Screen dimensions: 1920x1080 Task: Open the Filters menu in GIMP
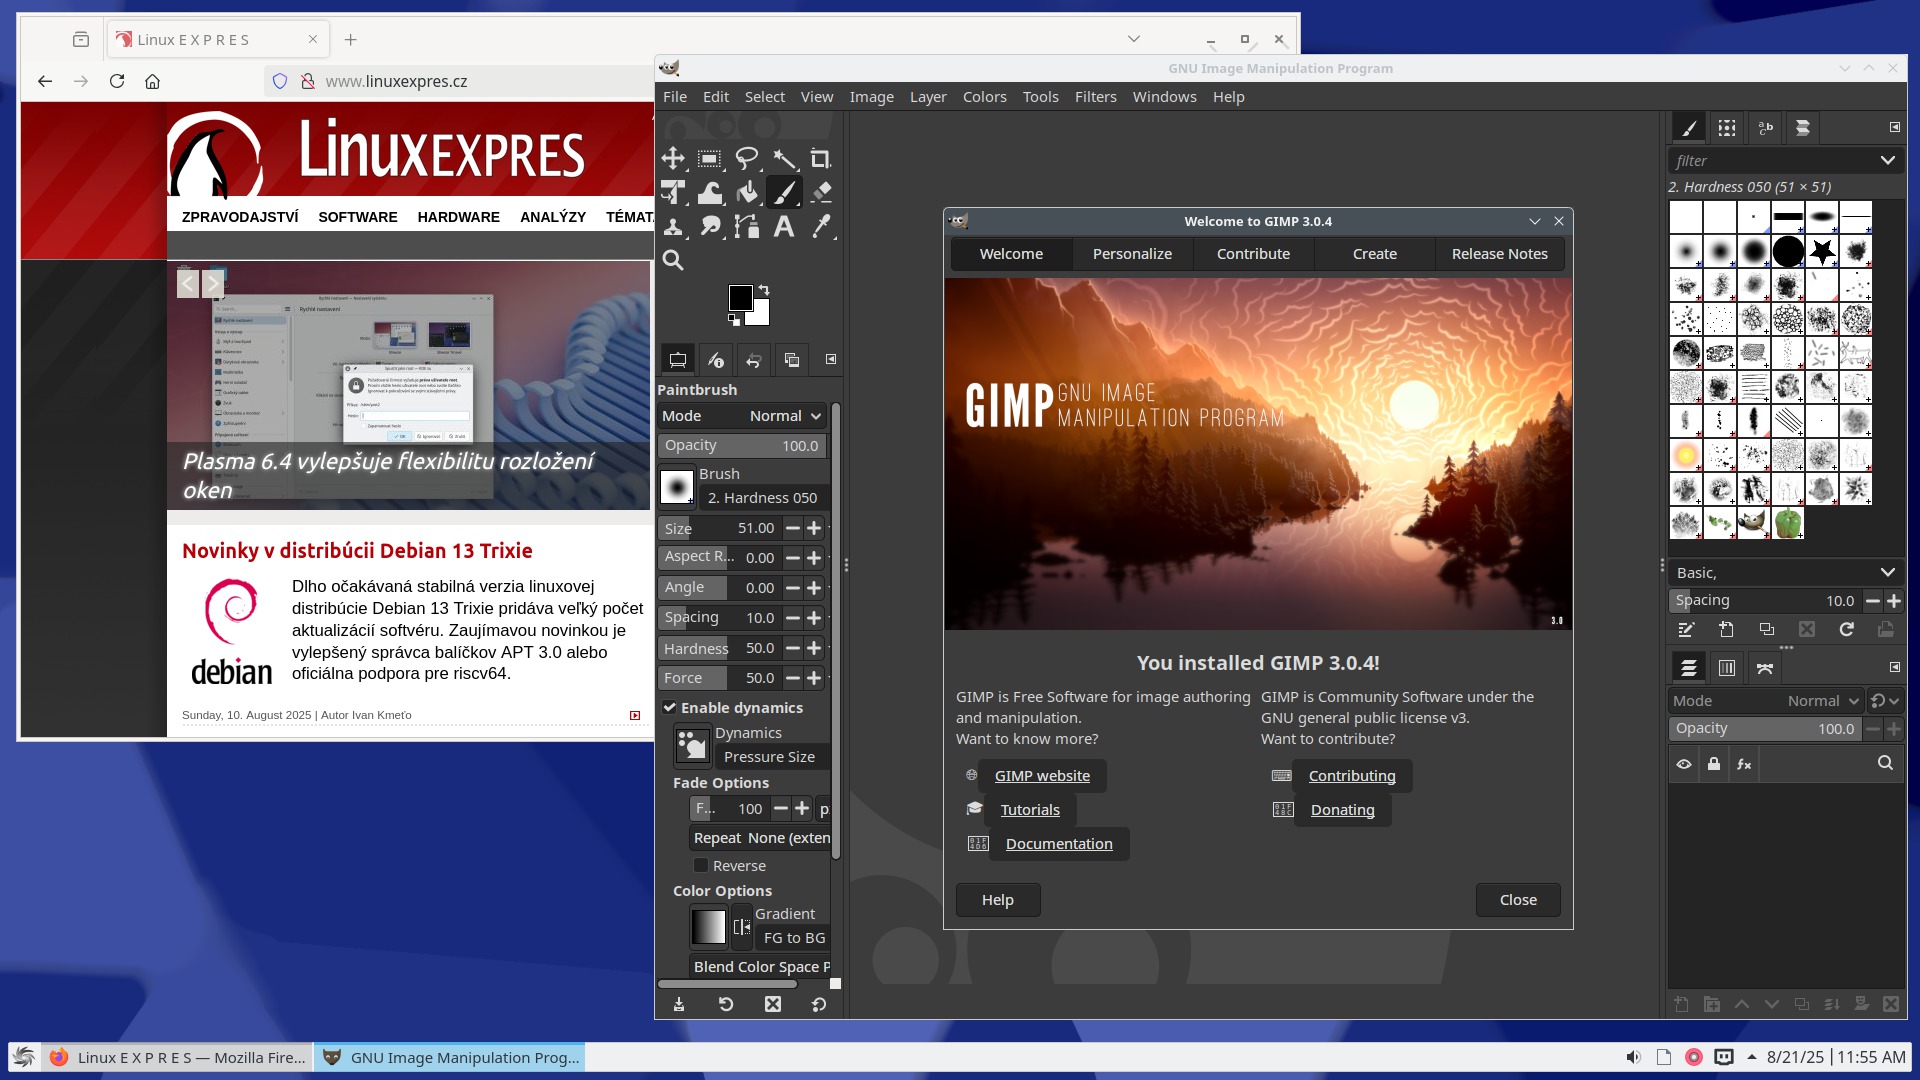(1095, 97)
